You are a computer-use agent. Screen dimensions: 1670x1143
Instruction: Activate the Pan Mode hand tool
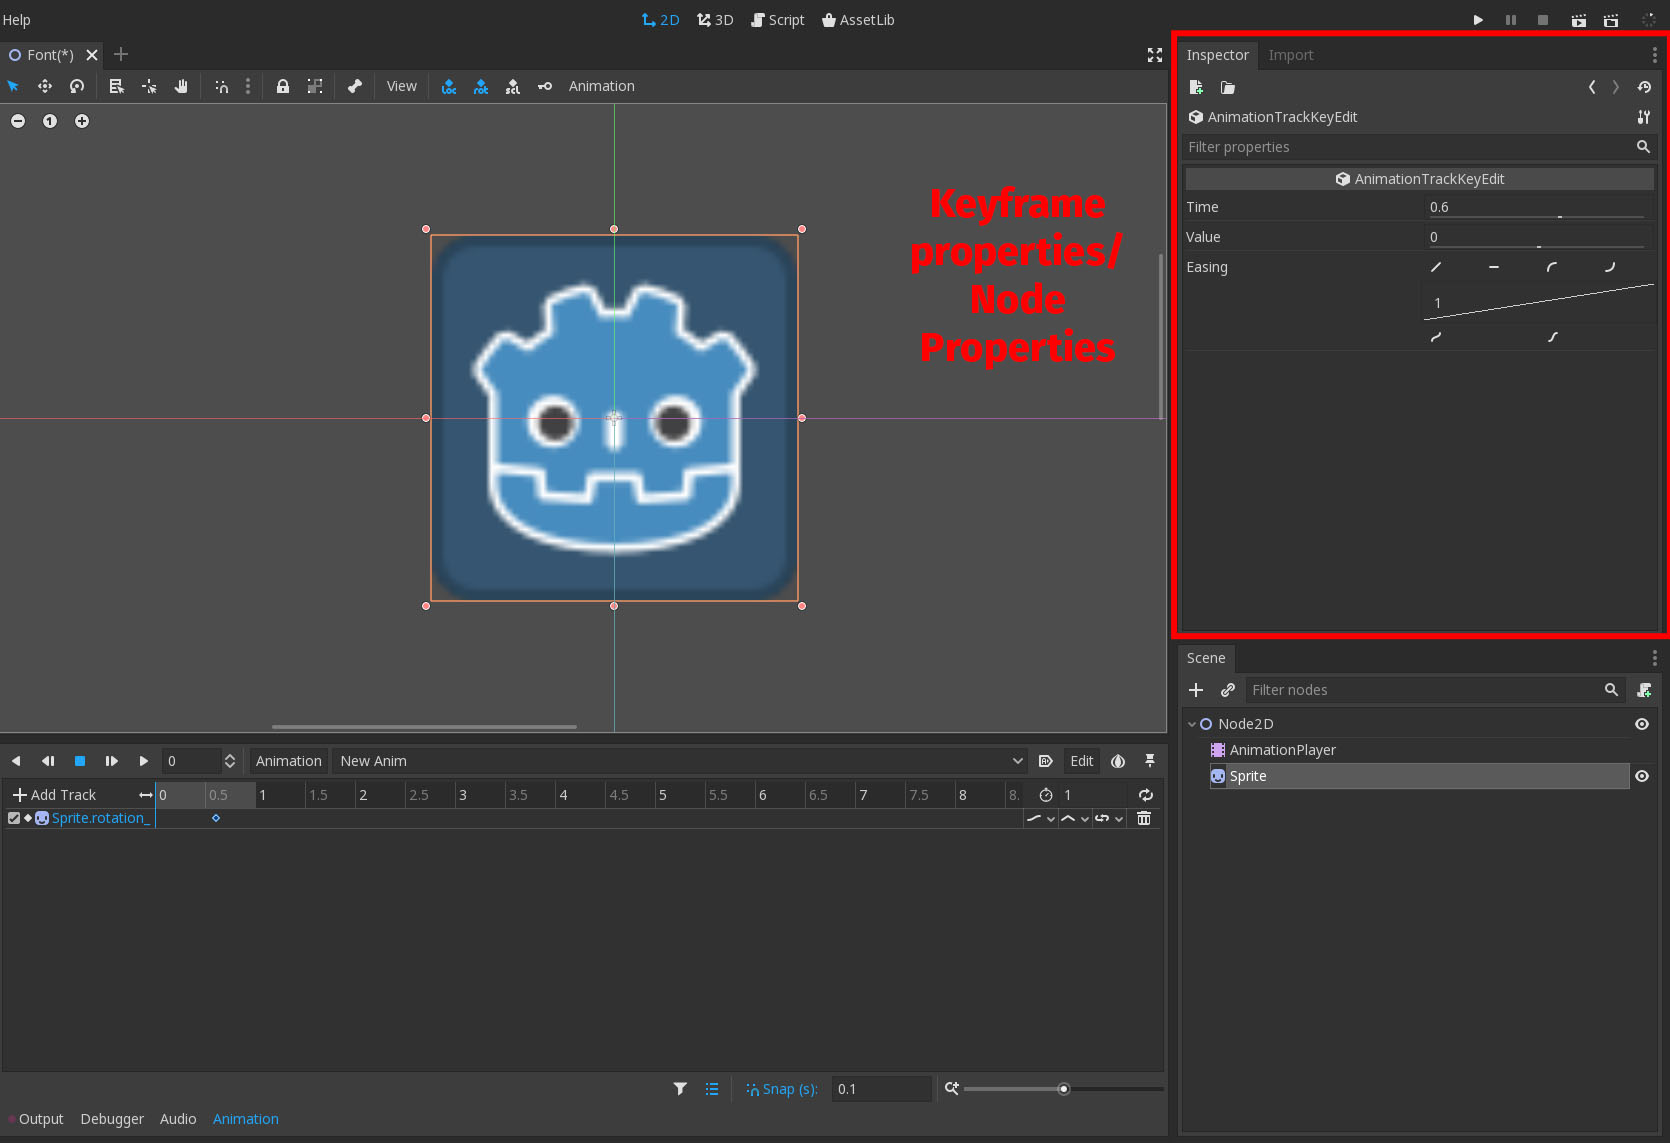click(x=181, y=86)
